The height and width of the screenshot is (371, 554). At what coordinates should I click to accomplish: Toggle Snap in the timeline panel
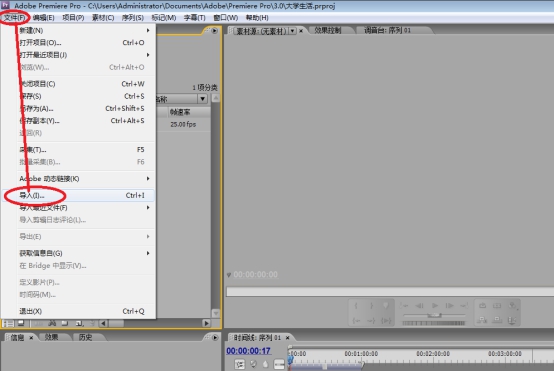(240, 364)
